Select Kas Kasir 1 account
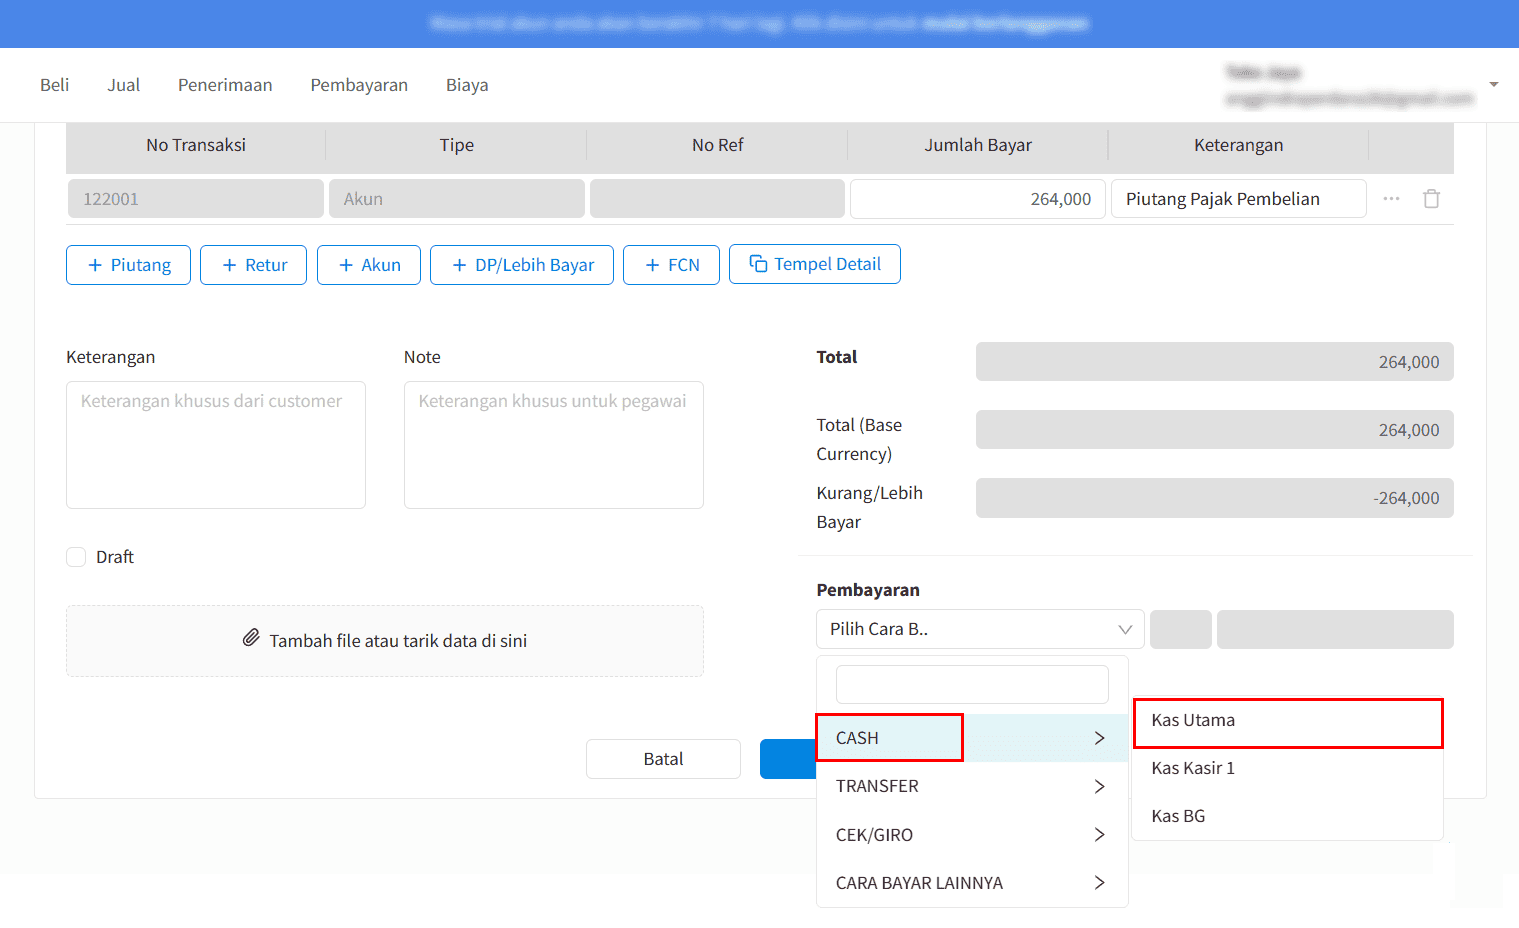 1288,768
